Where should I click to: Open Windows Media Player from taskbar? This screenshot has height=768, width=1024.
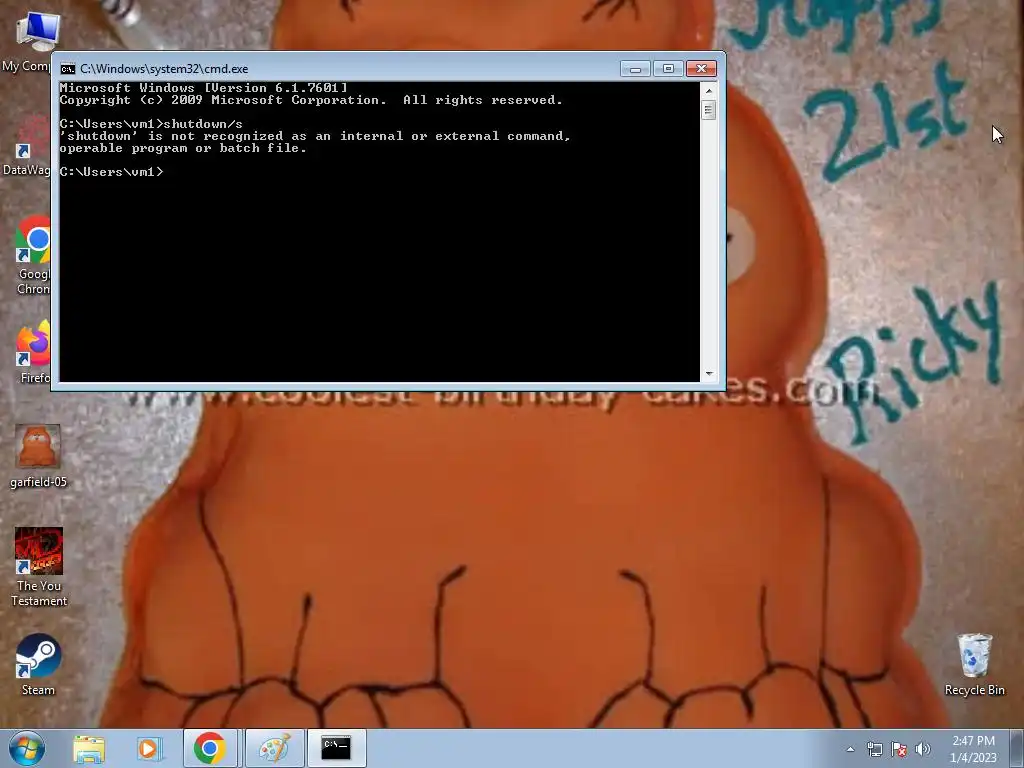tap(148, 748)
